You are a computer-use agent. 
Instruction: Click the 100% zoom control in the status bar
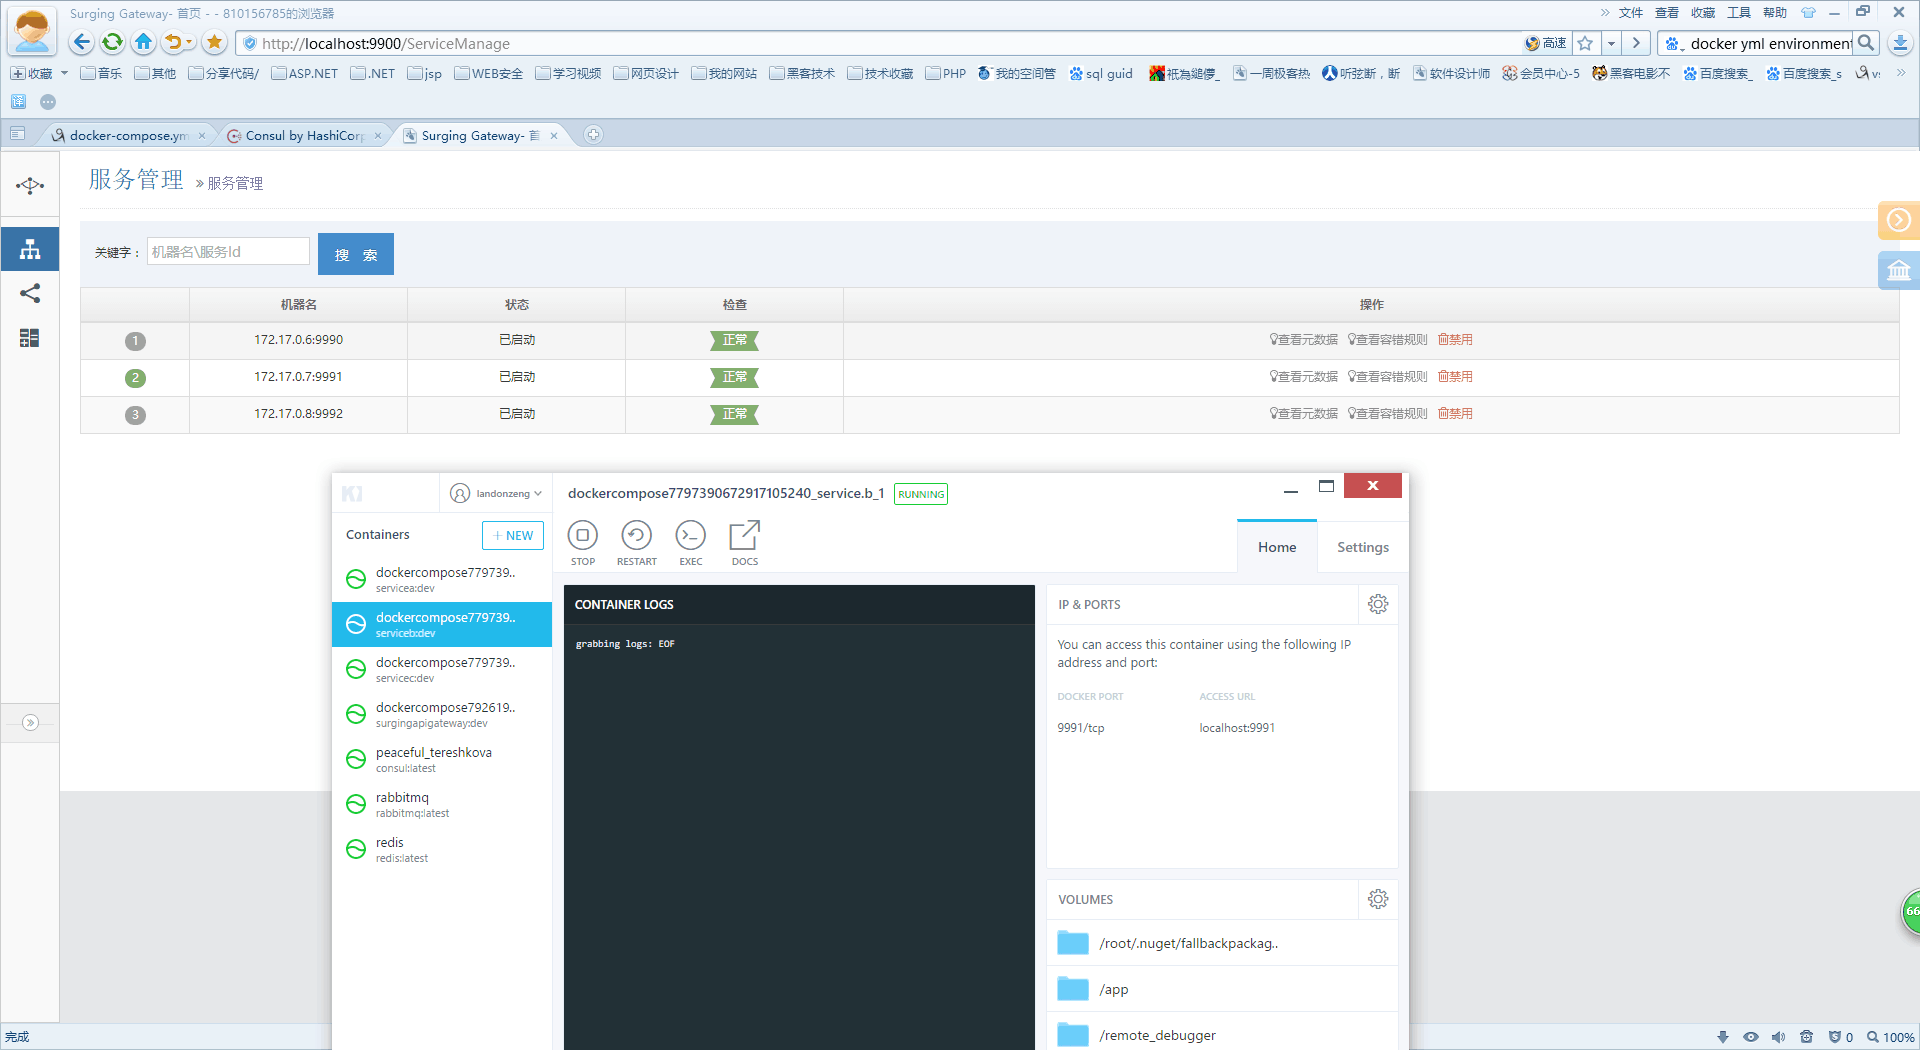tap(1894, 1037)
